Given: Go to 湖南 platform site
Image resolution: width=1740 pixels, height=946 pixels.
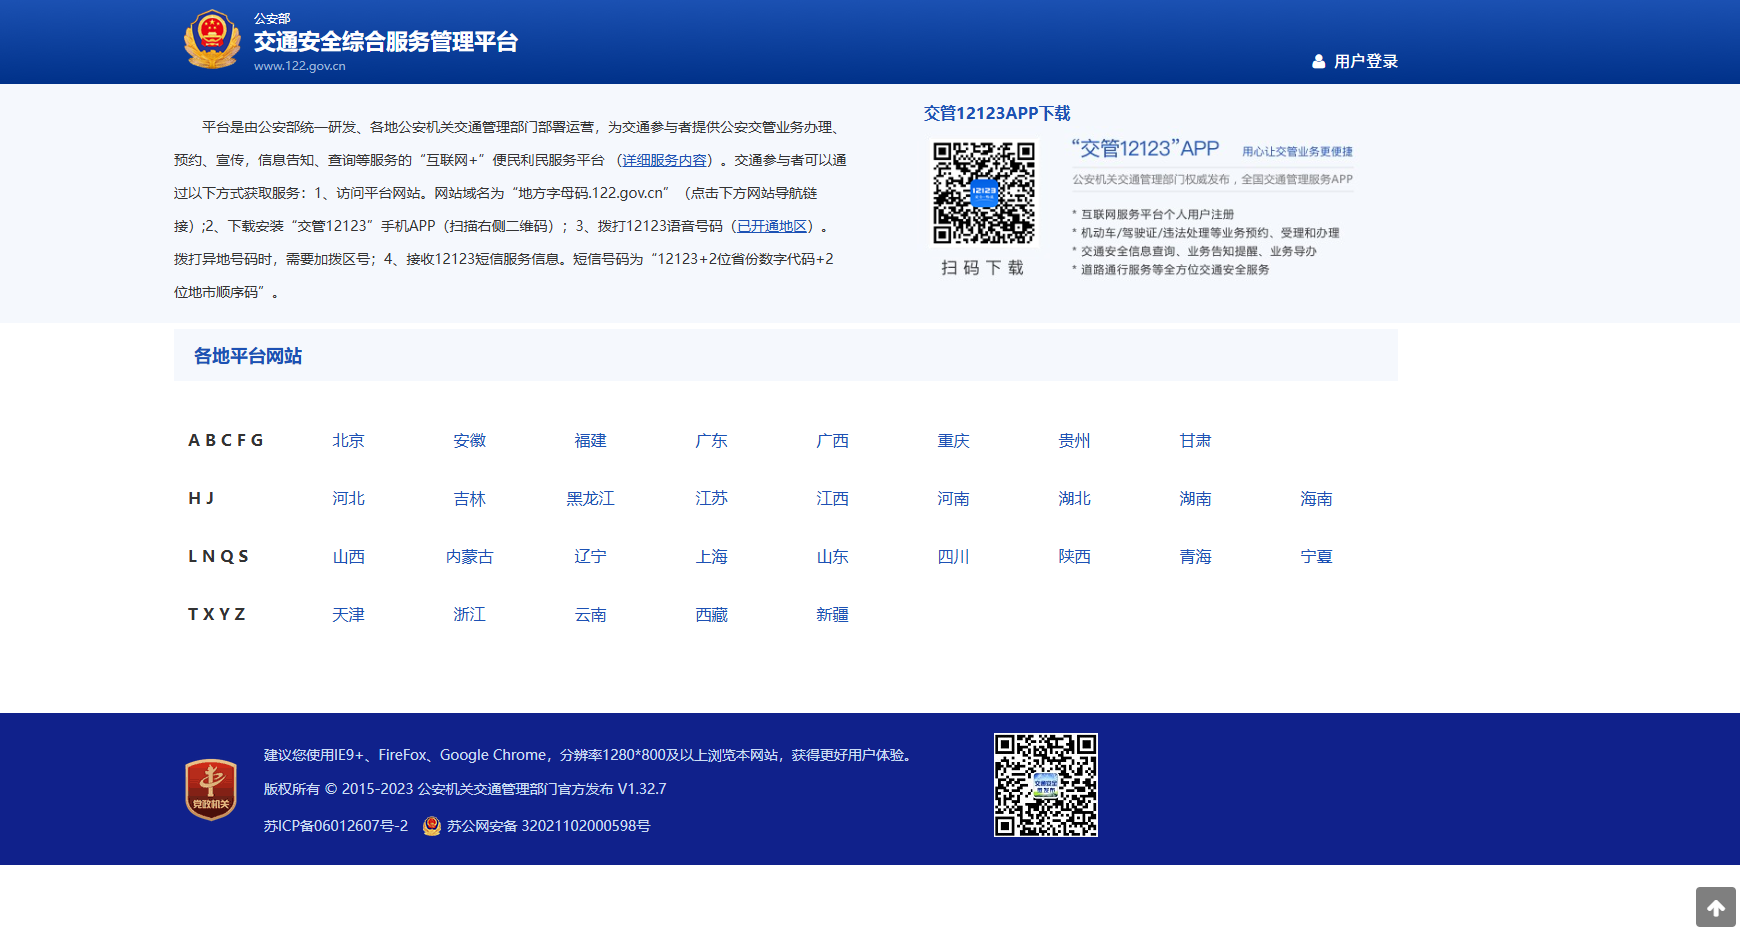Looking at the screenshot, I should tap(1196, 499).
